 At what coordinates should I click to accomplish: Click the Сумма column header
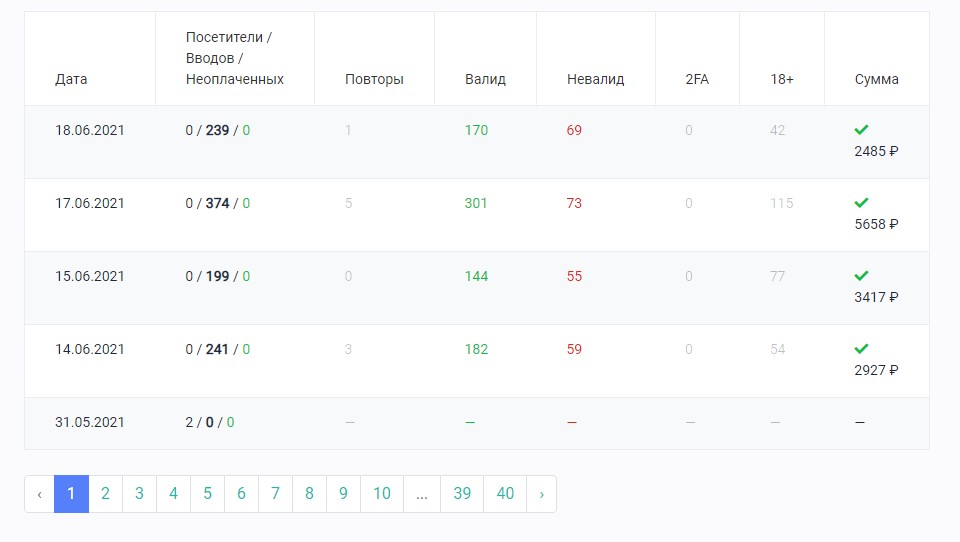point(876,80)
